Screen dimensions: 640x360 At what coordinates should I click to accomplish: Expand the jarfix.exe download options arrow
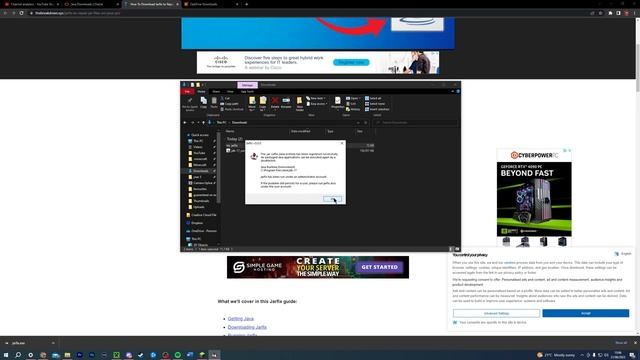[53, 343]
